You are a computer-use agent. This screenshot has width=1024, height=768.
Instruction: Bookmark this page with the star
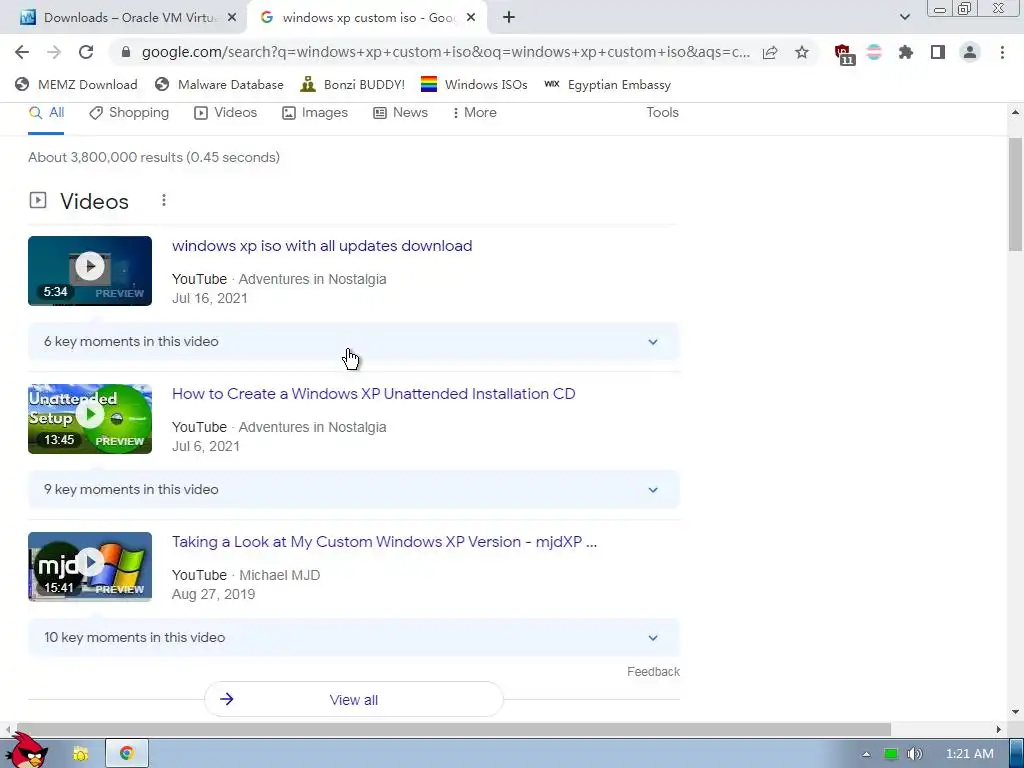[802, 52]
